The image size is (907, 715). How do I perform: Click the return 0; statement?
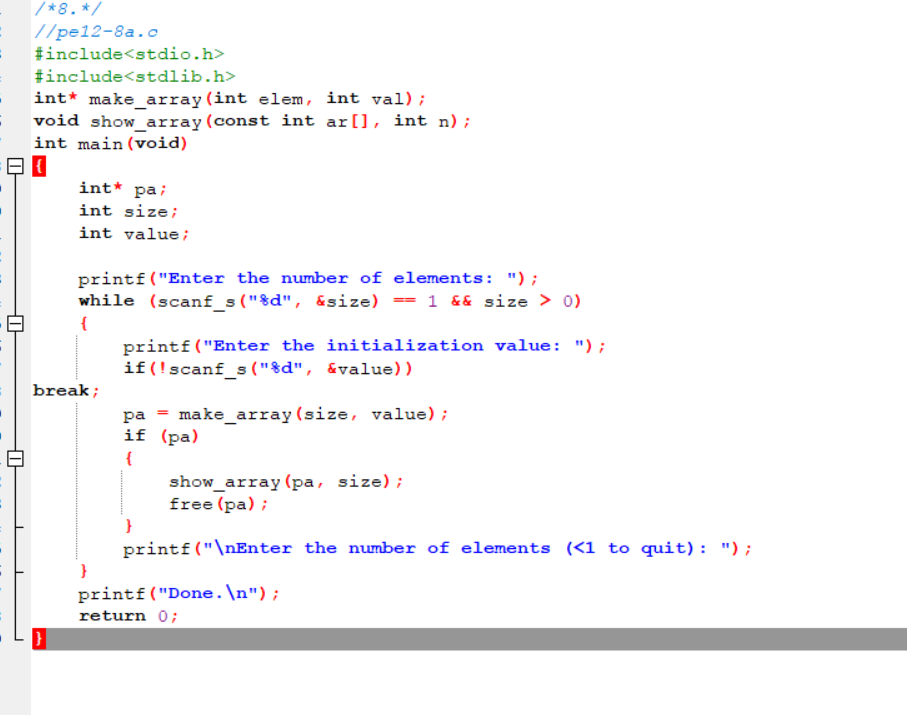point(128,616)
